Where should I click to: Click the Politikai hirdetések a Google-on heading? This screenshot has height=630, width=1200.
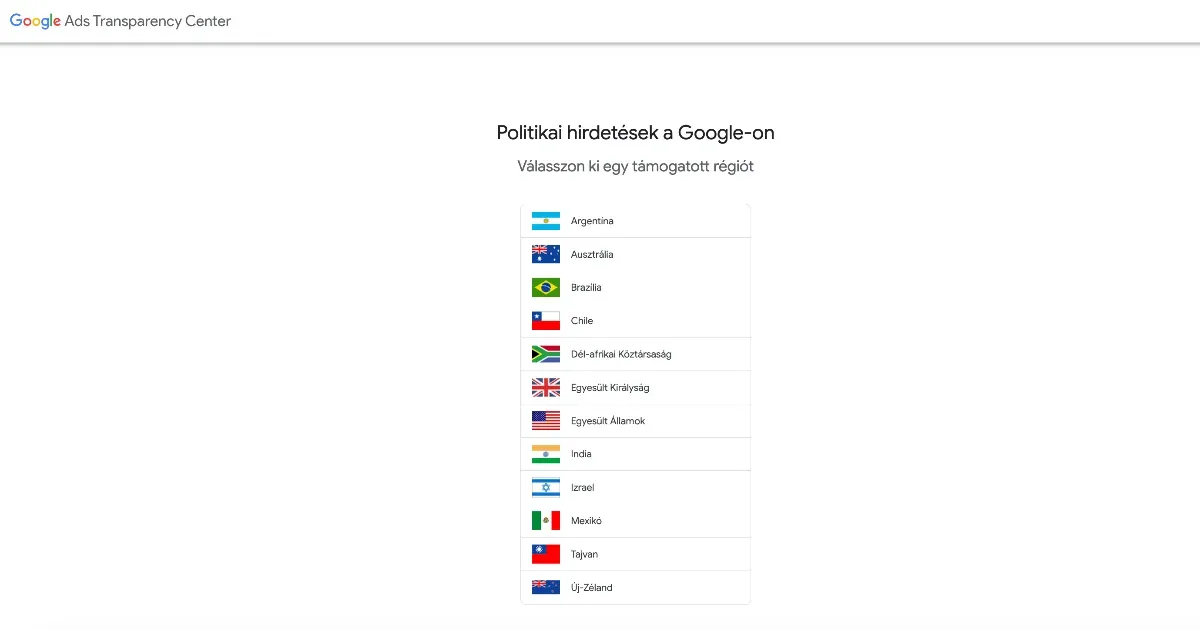click(x=635, y=133)
